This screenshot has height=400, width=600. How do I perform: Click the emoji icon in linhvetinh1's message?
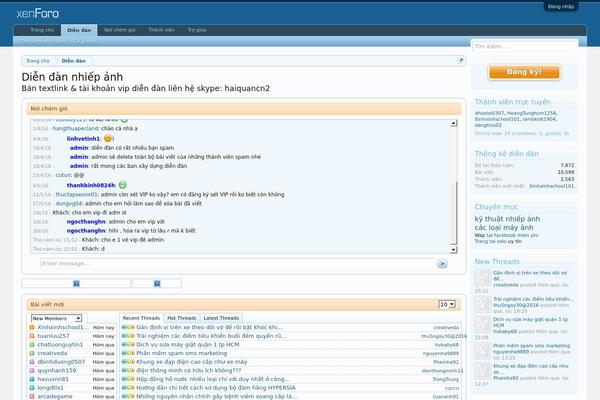pos(108,138)
